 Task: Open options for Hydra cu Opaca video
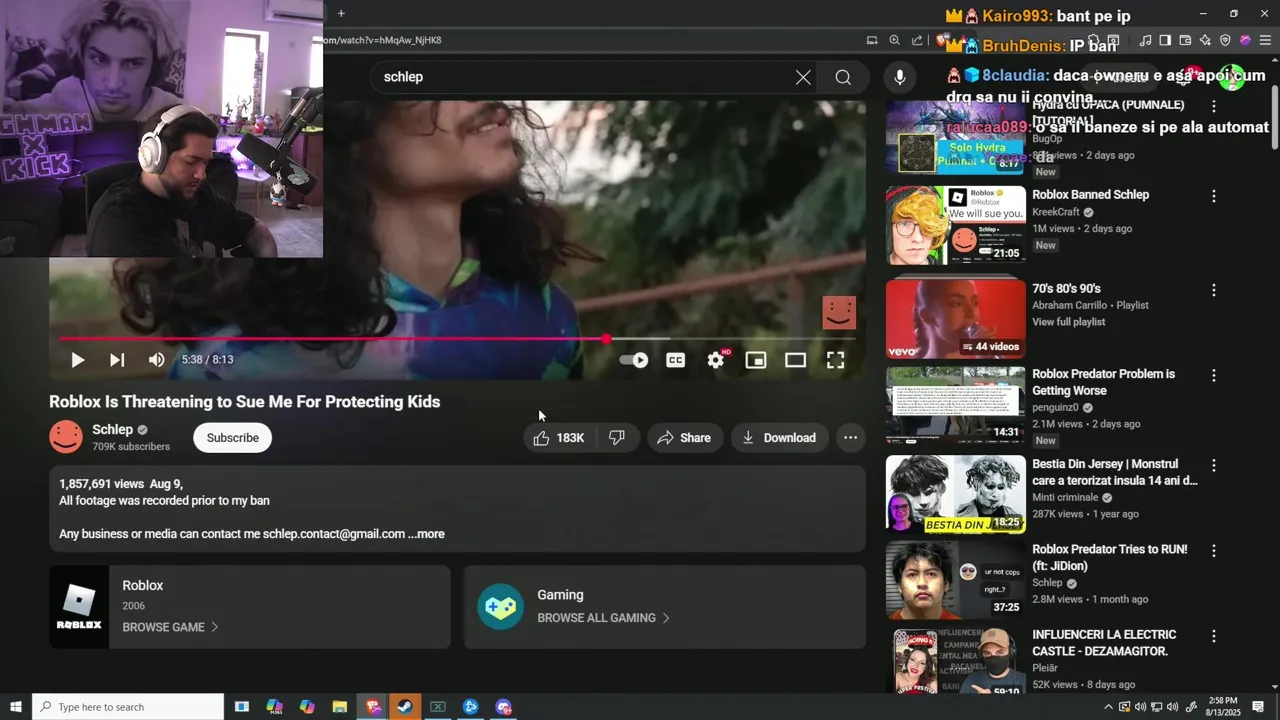(1214, 106)
